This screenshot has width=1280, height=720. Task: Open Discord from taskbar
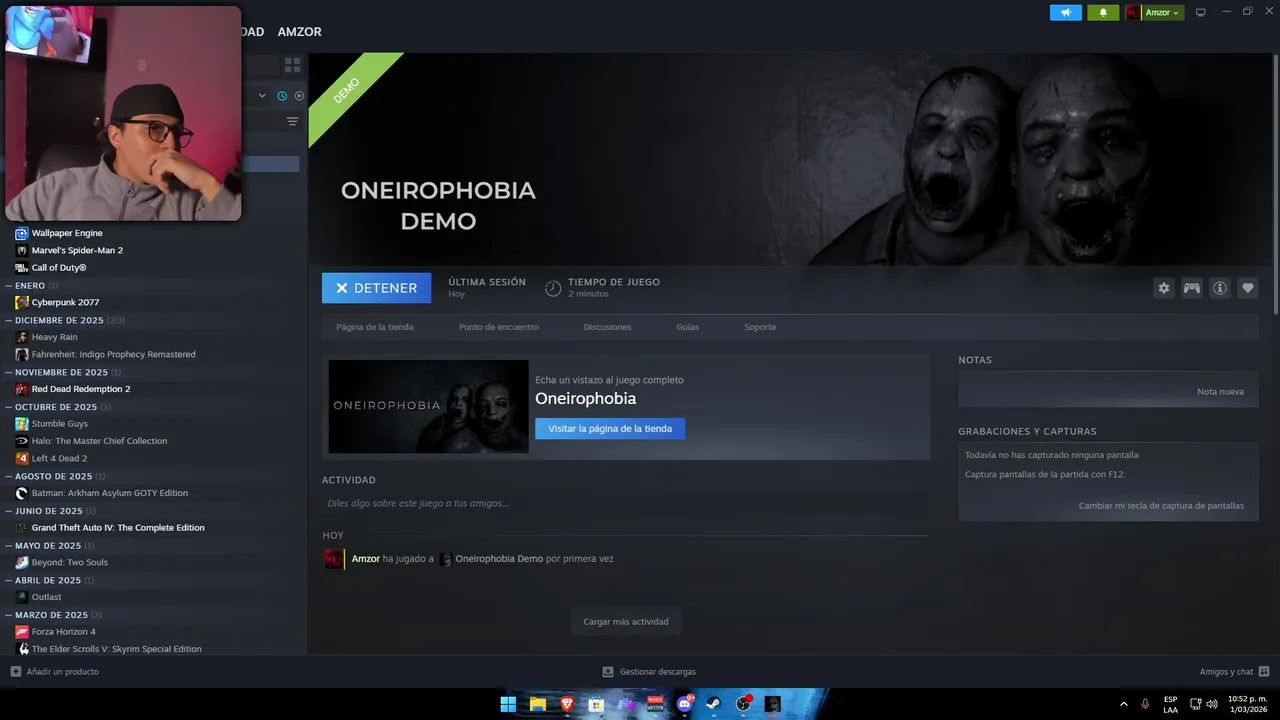(x=685, y=704)
